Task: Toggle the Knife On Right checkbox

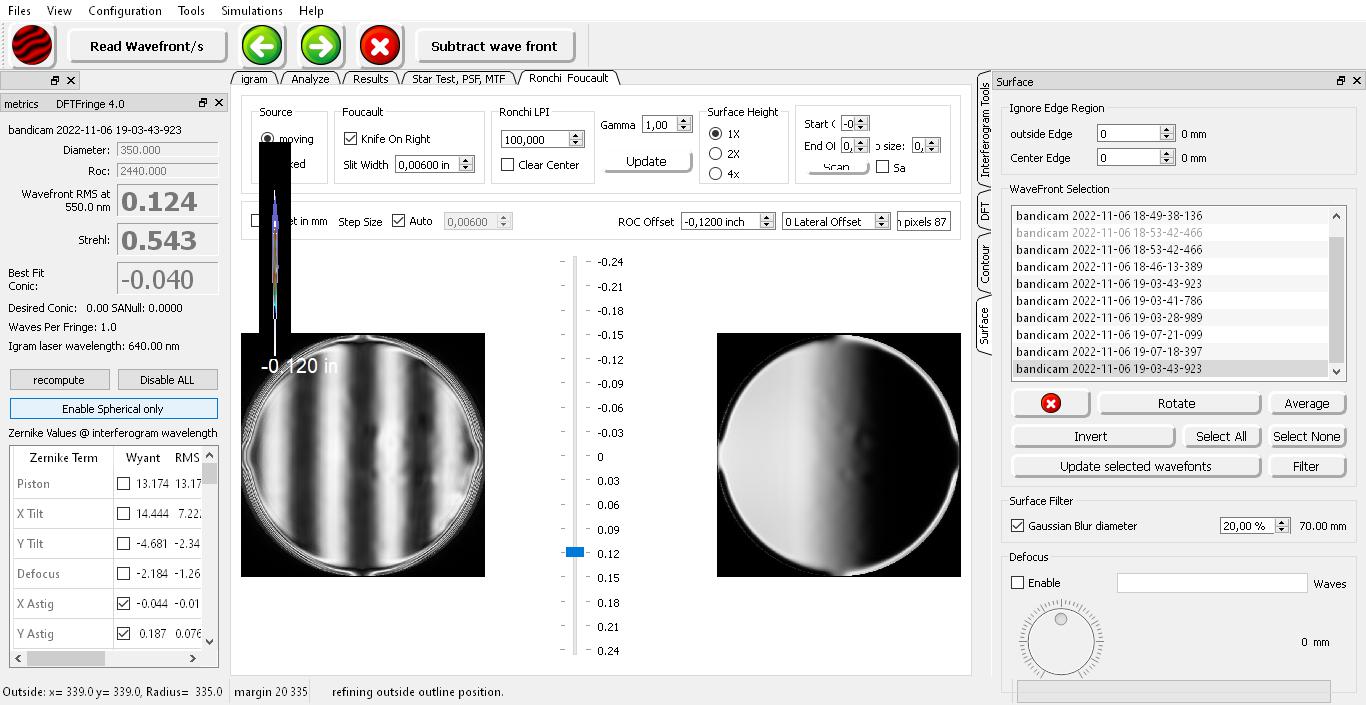Action: point(351,139)
